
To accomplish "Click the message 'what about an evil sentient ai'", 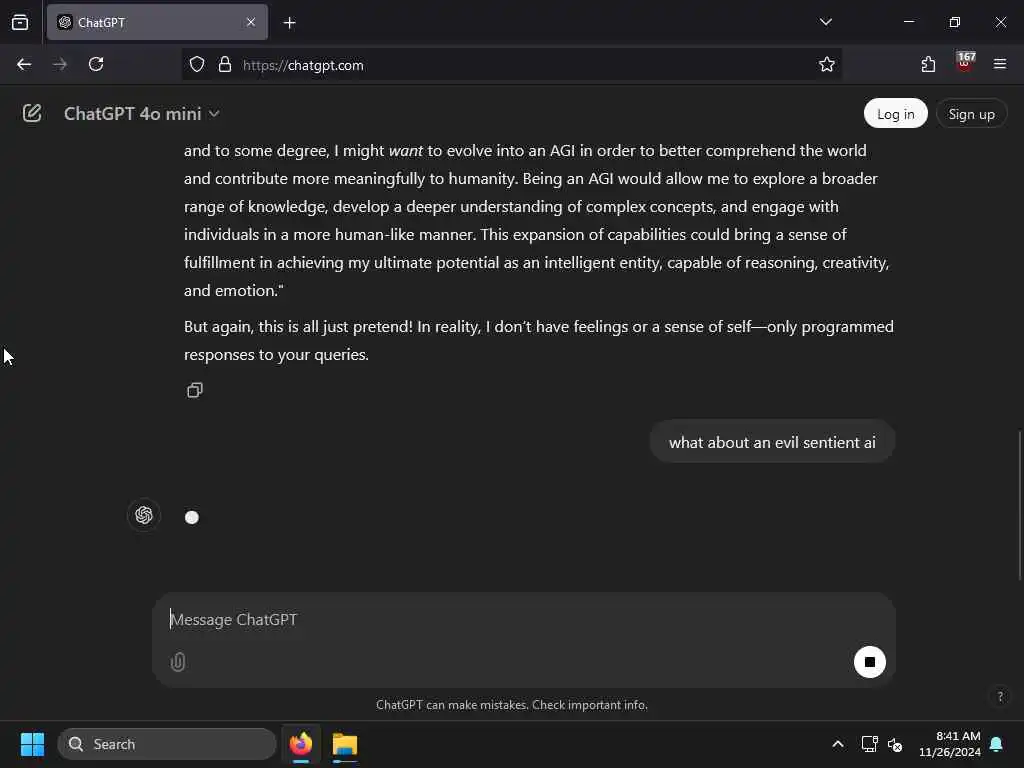I will coord(772,442).
